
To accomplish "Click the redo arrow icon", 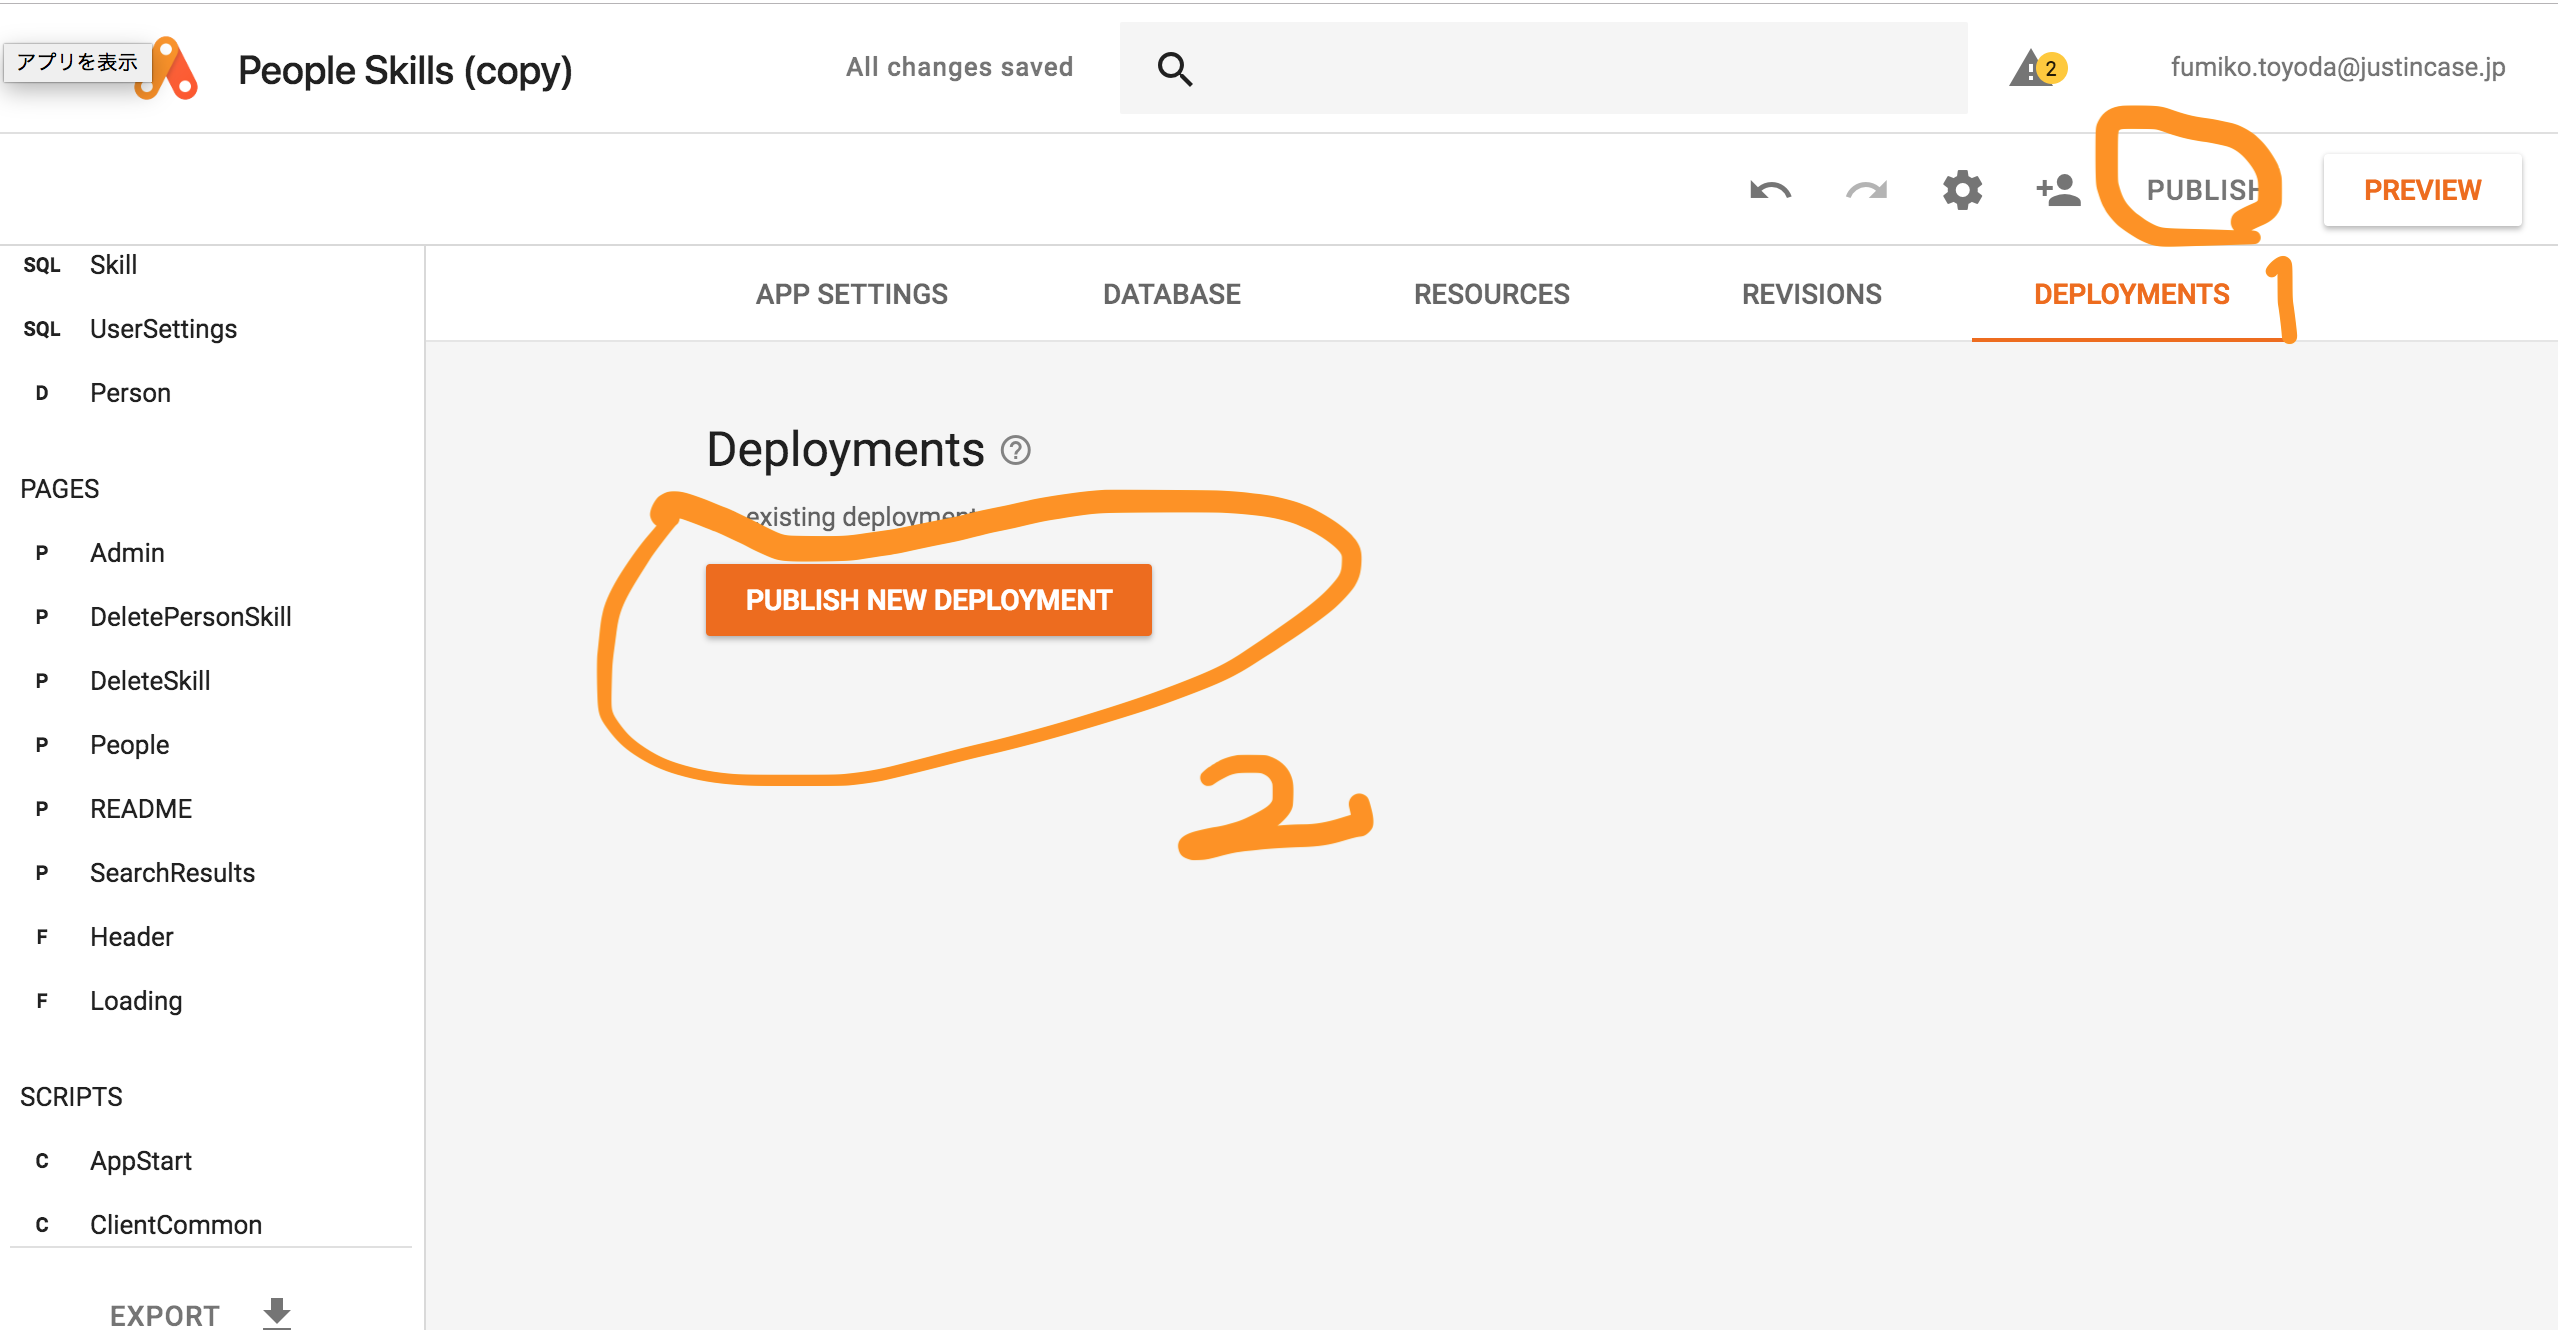I will pos(1865,190).
